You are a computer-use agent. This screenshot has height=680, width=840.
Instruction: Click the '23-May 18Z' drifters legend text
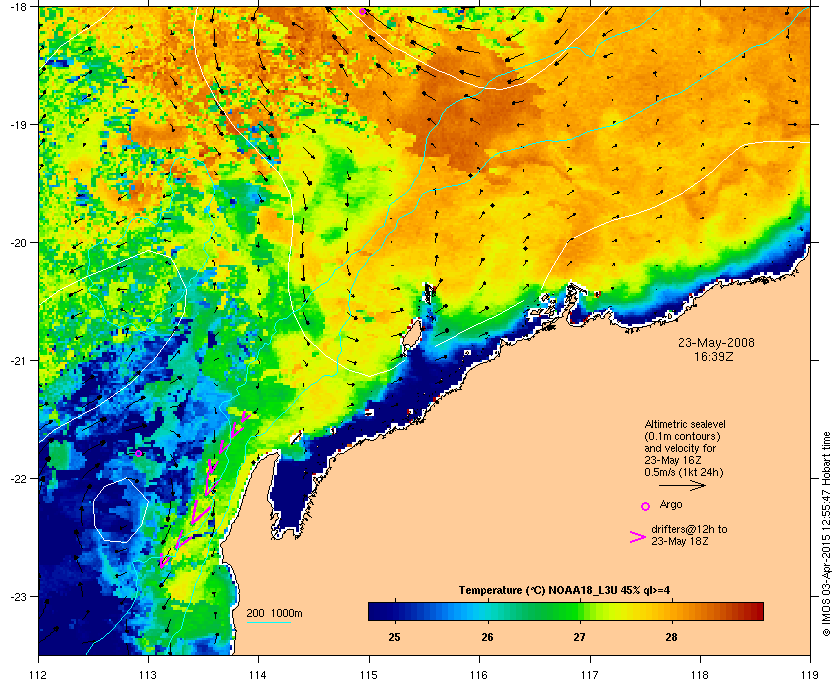coord(680,542)
